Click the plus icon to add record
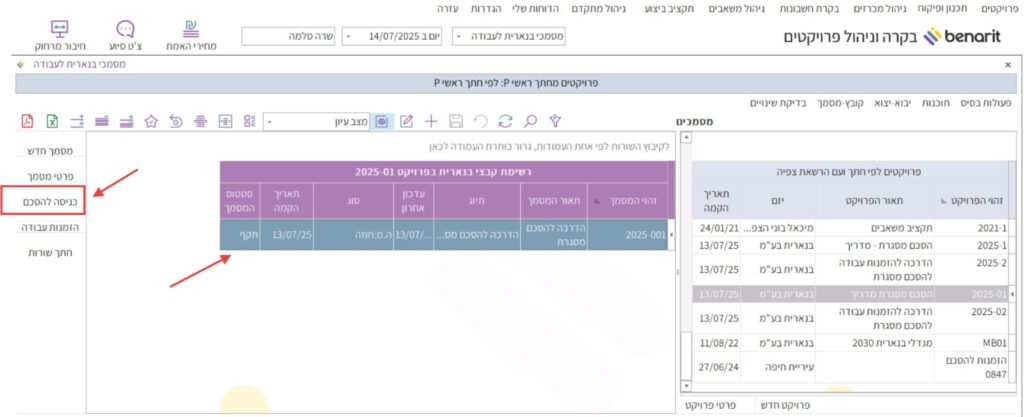The height and width of the screenshot is (417, 1024). point(432,121)
